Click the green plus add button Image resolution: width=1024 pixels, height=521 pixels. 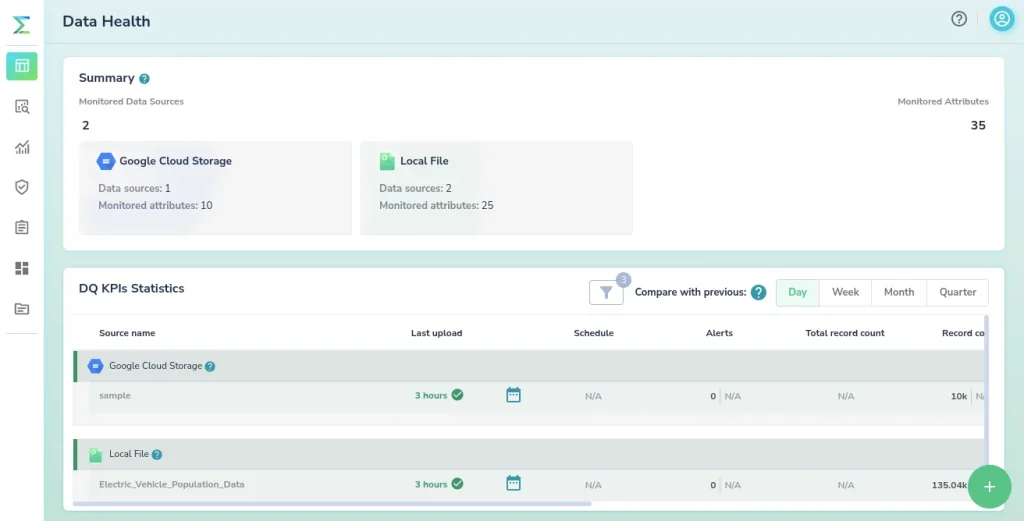coord(989,487)
